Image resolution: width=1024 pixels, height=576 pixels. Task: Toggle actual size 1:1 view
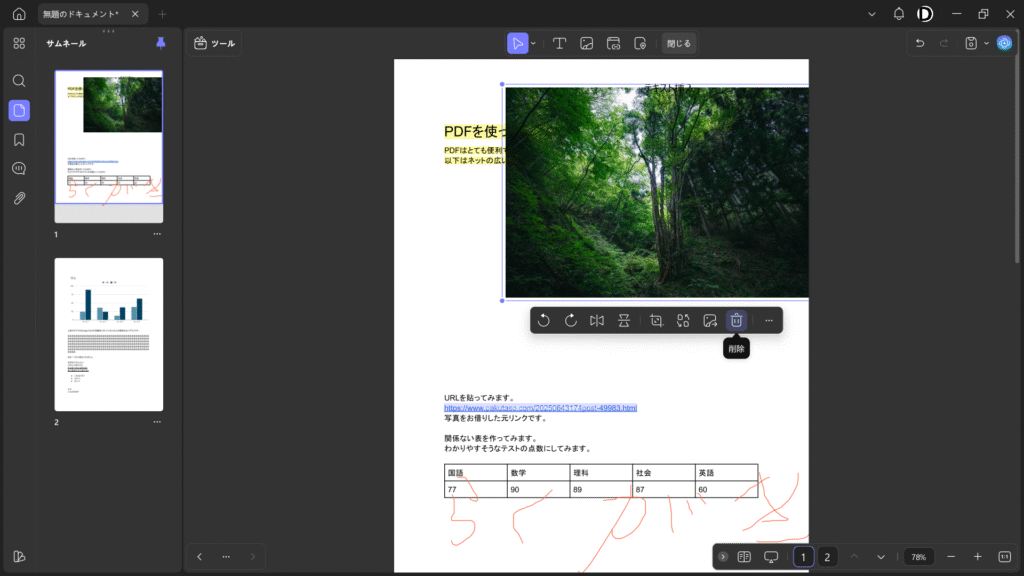(1005, 557)
